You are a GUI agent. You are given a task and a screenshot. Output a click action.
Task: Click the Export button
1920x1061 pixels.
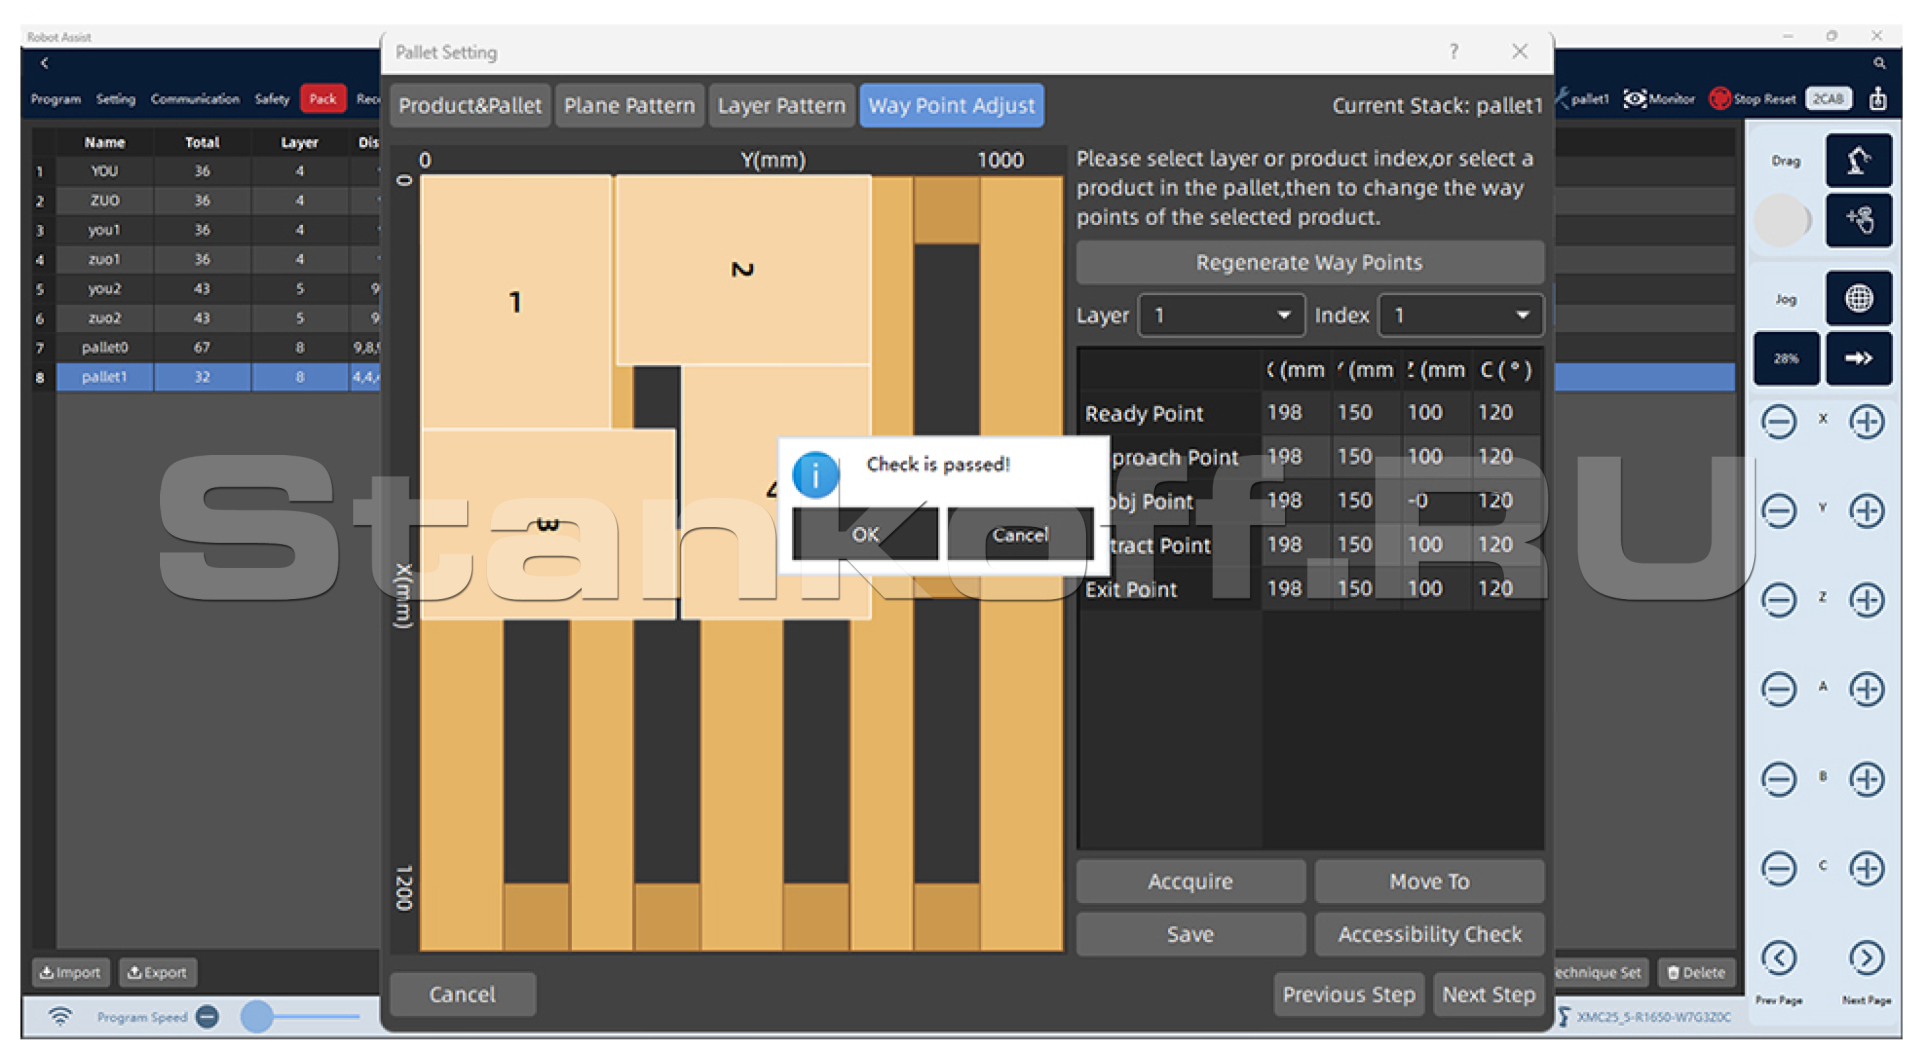(157, 972)
